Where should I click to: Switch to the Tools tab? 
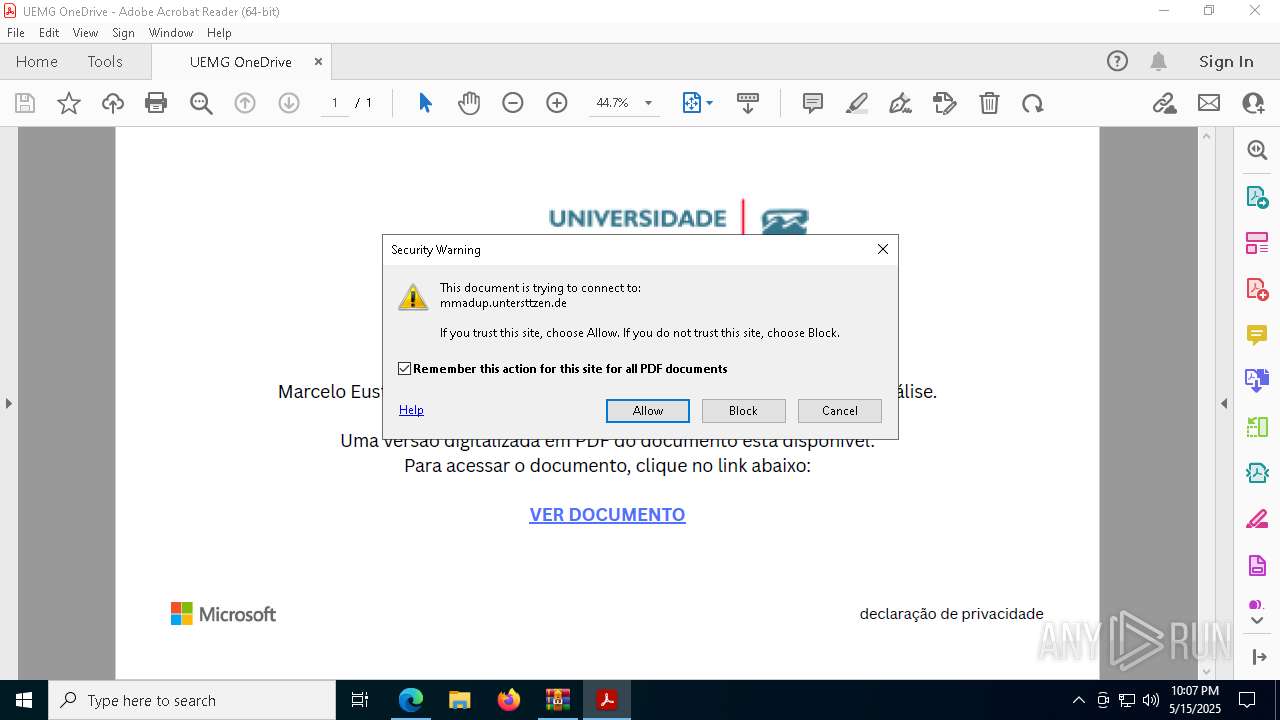tap(105, 61)
